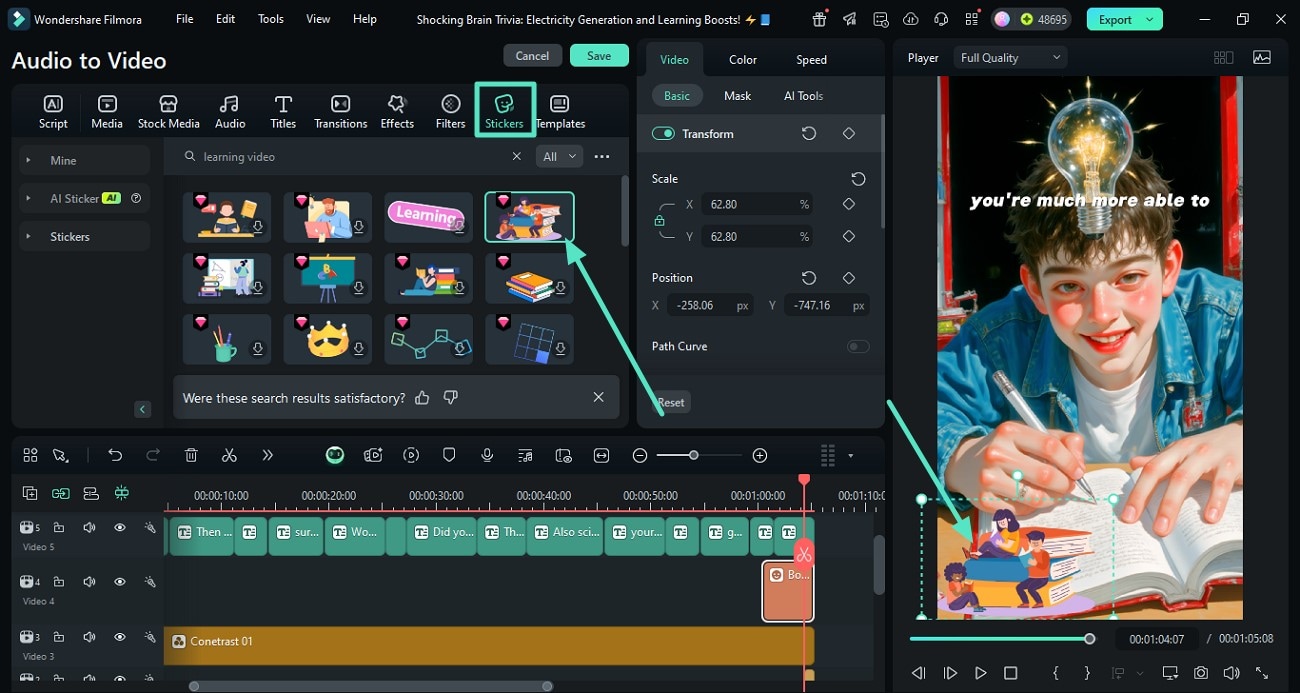
Task: Take a snapshot with camera icon
Action: pyautogui.click(x=1201, y=673)
